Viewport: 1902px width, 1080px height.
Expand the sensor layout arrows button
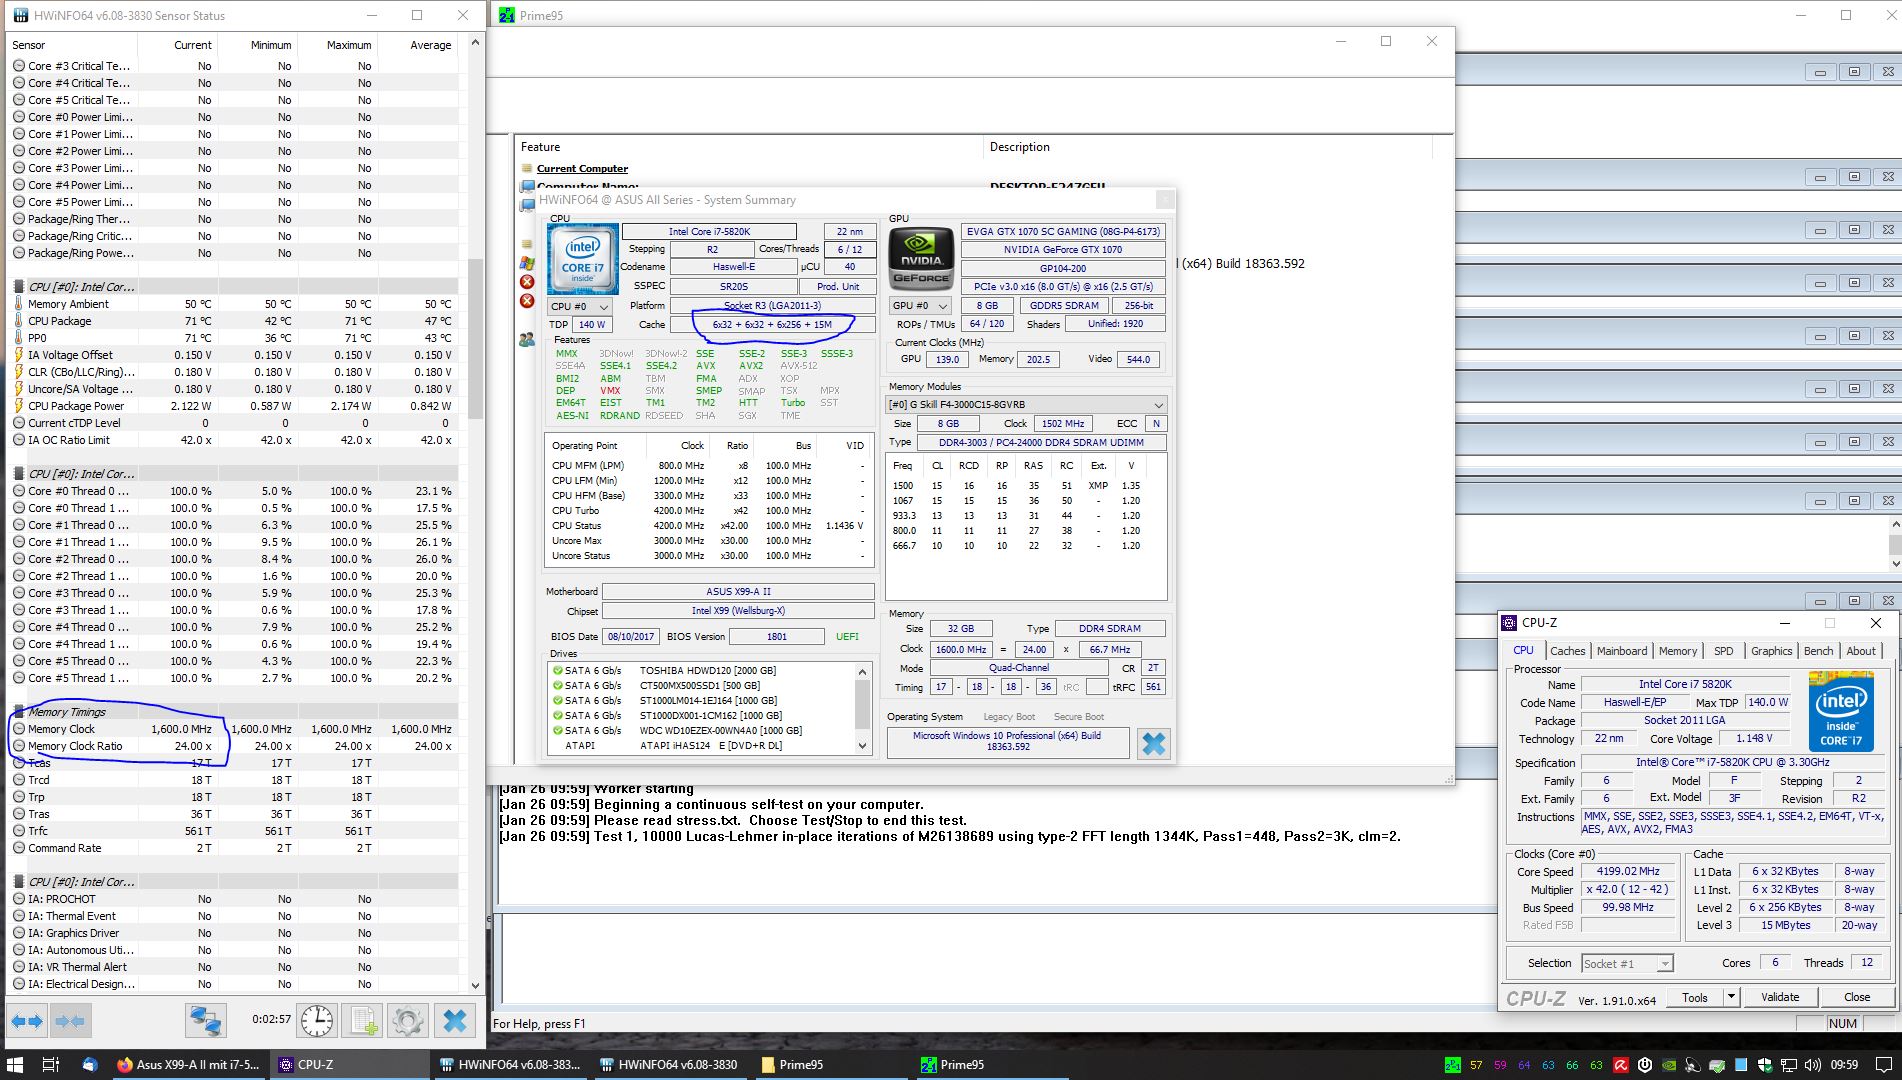(x=27, y=1020)
